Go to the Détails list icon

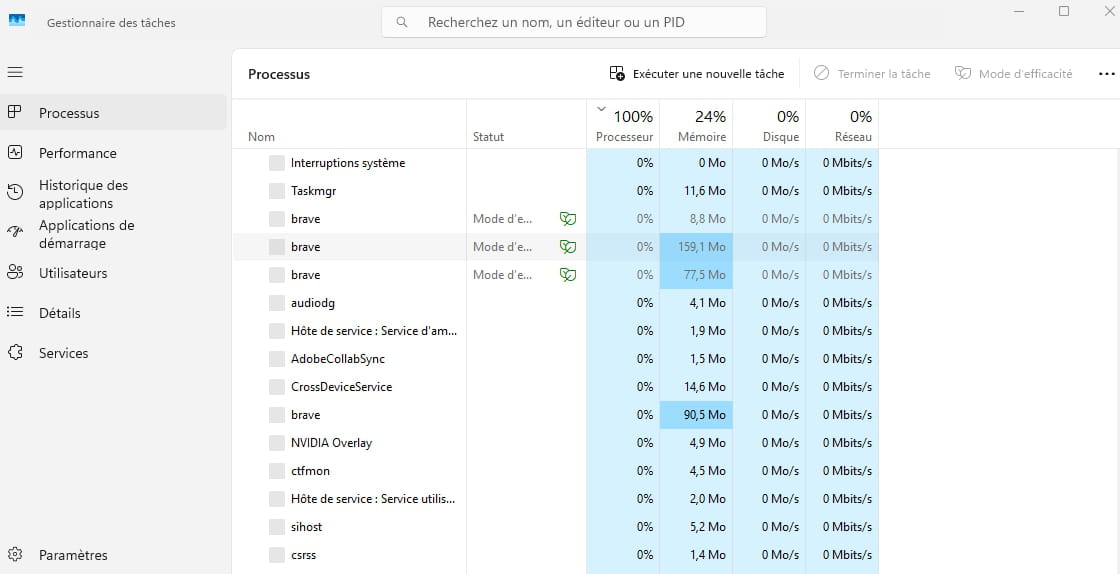15,312
